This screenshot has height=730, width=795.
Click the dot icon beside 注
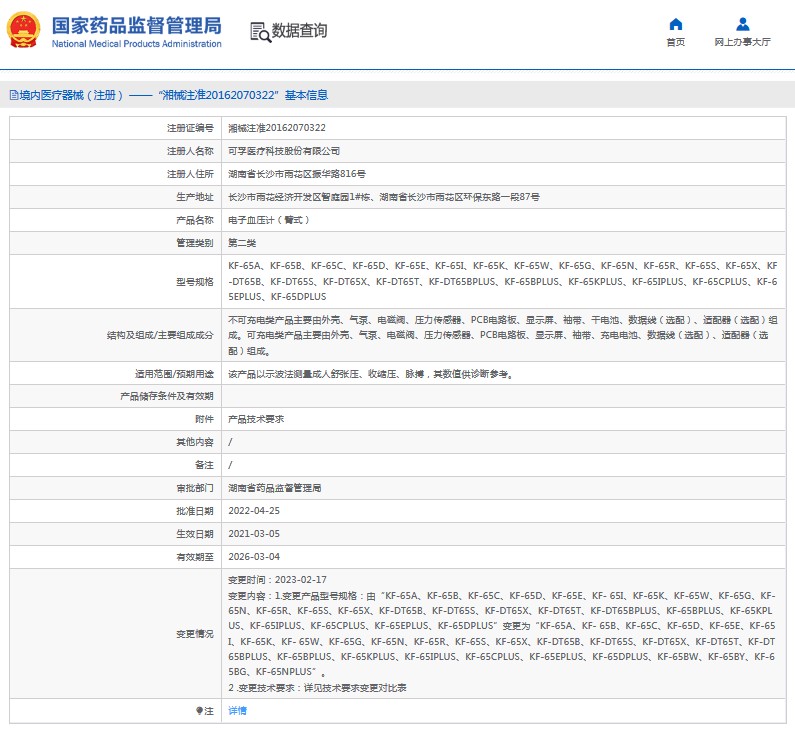(199, 710)
